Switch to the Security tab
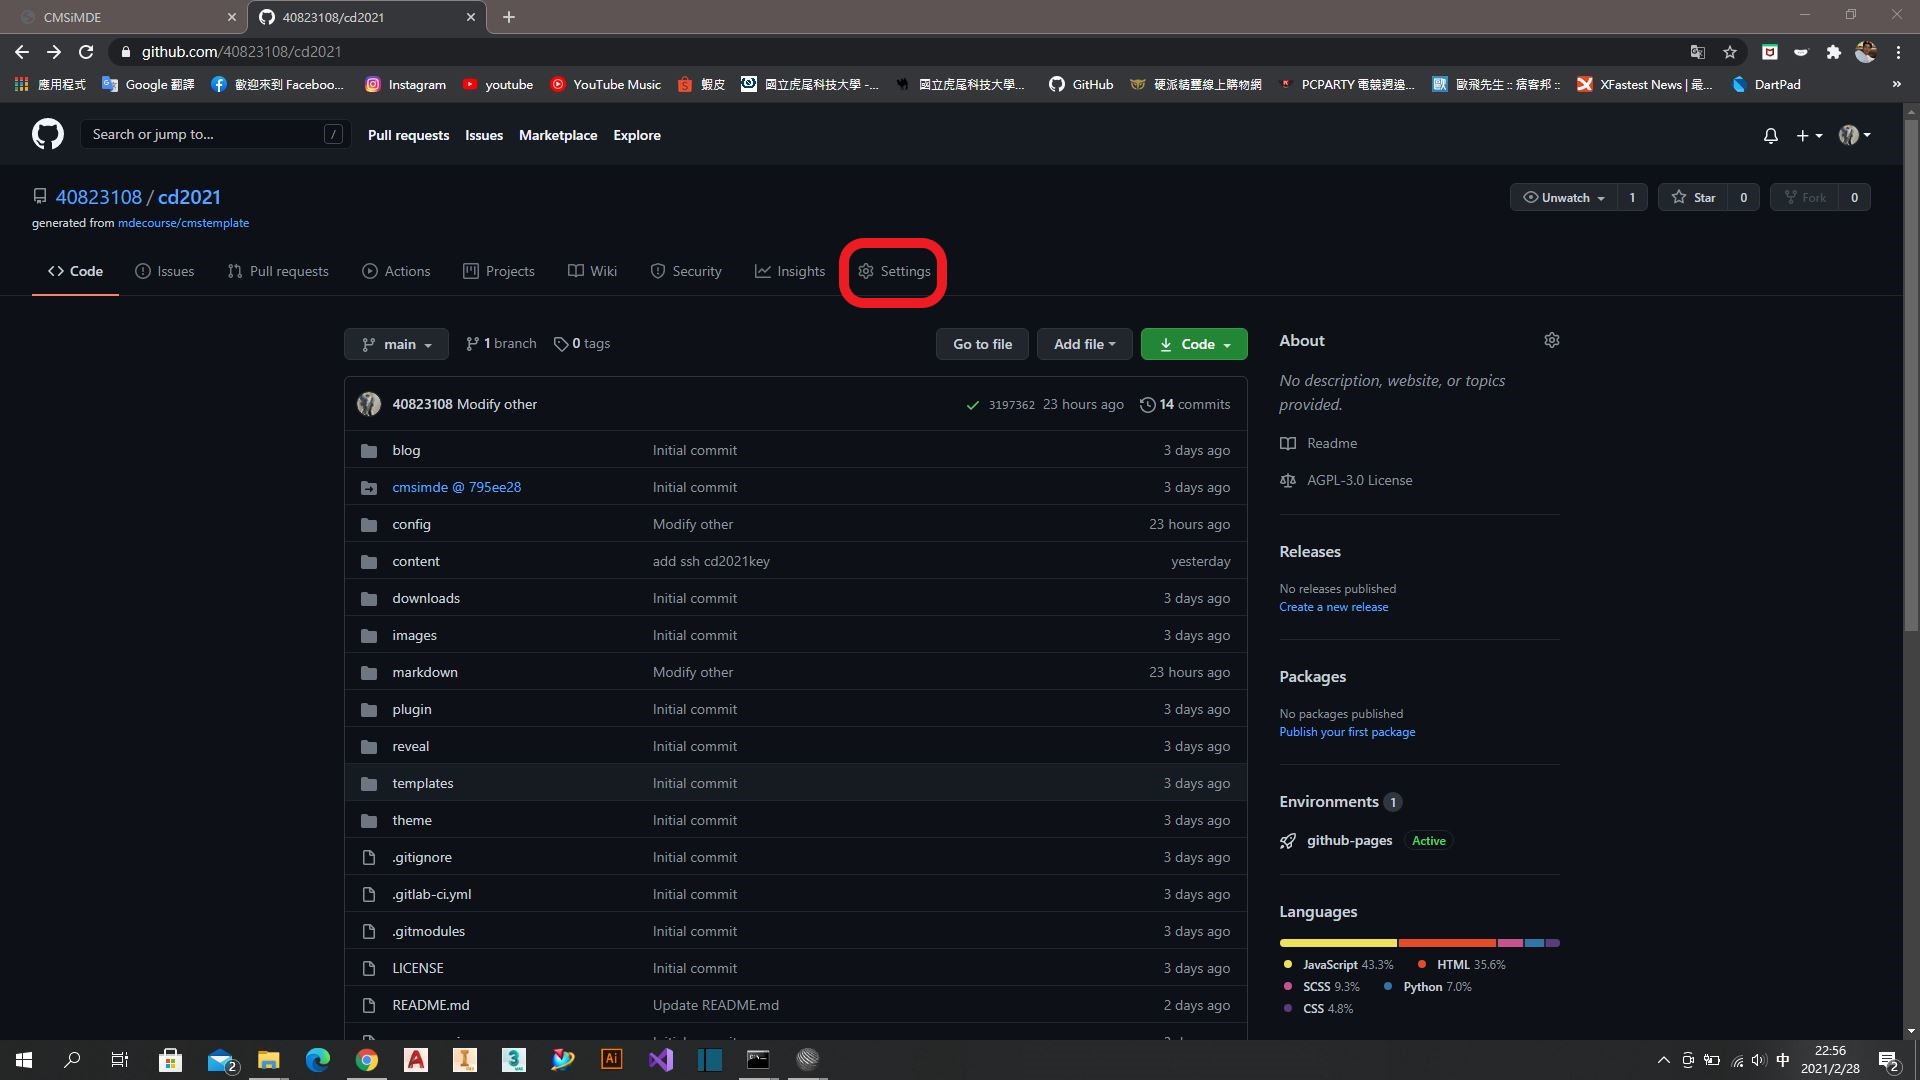 (686, 271)
